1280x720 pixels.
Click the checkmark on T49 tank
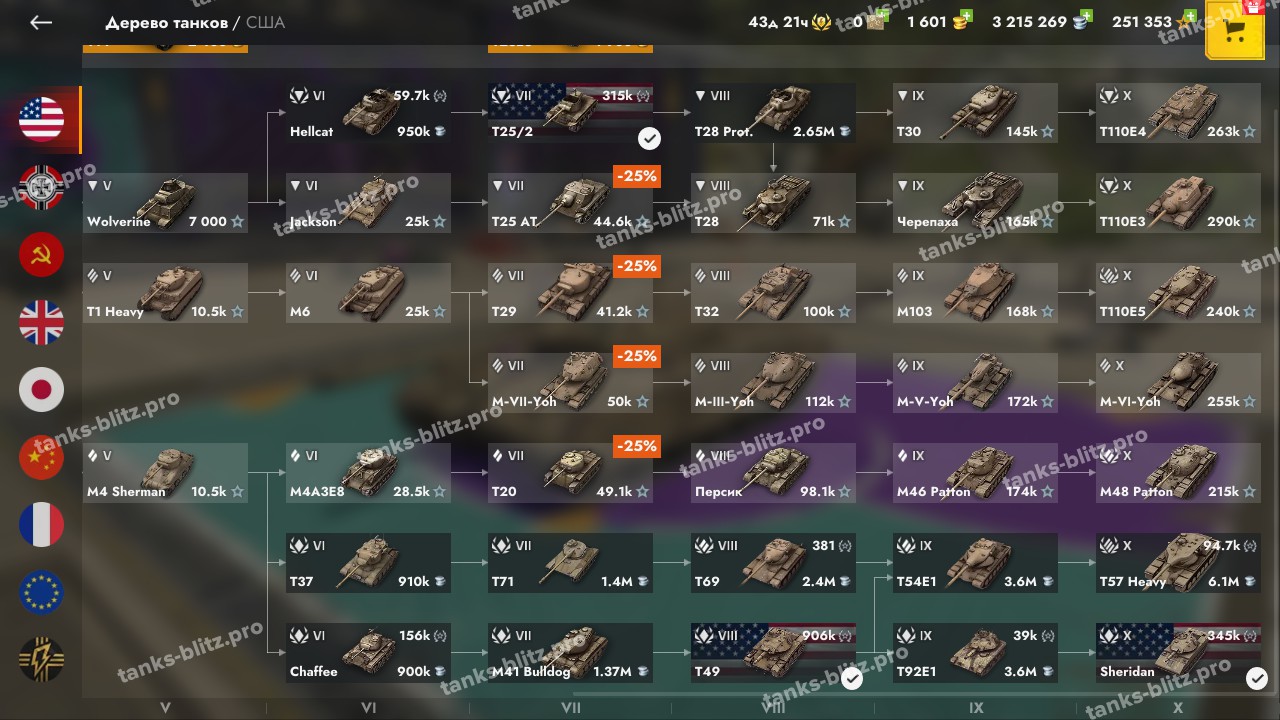[851, 679]
